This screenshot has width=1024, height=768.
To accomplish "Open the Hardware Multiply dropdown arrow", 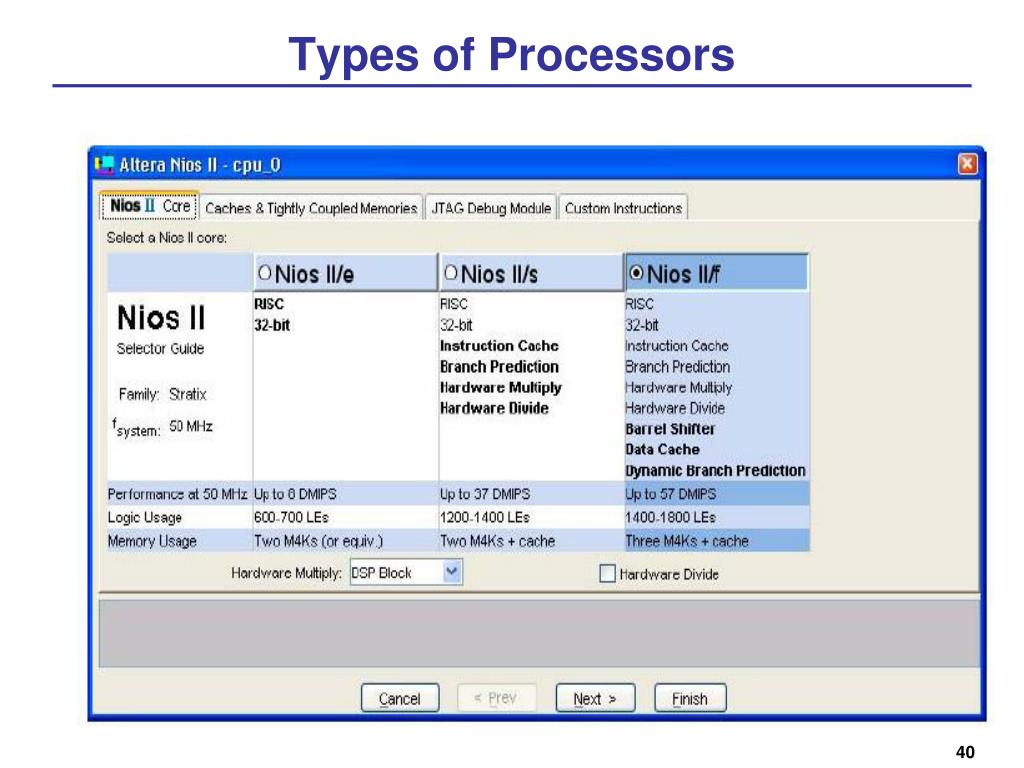I will click(452, 572).
